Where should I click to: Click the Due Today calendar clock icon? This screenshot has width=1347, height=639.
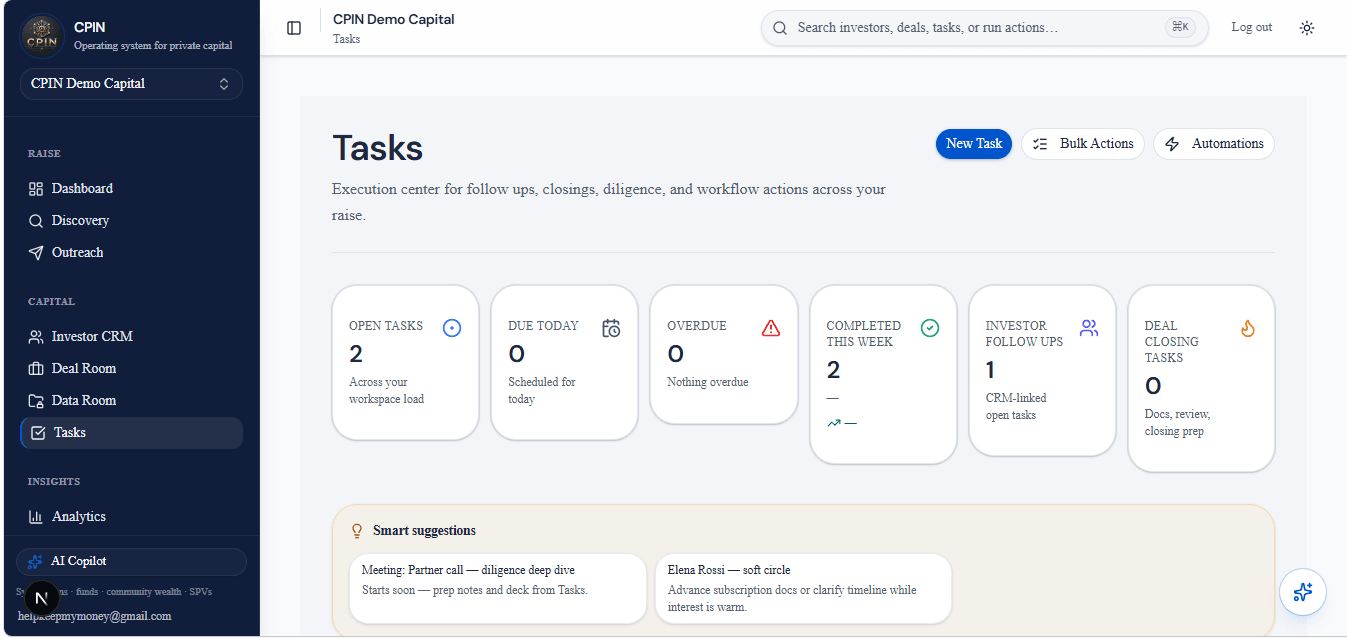tap(611, 328)
